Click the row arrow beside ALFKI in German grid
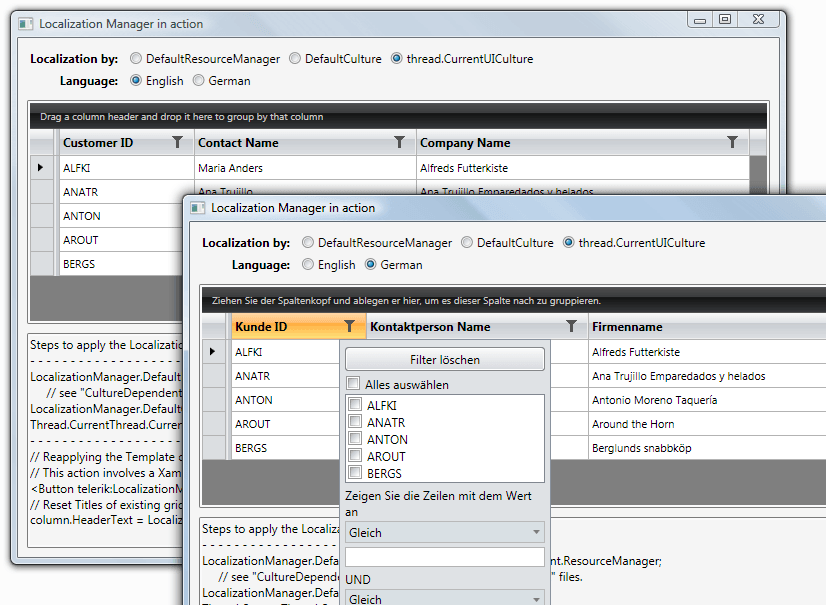The width and height of the screenshot is (826, 605). point(212,352)
